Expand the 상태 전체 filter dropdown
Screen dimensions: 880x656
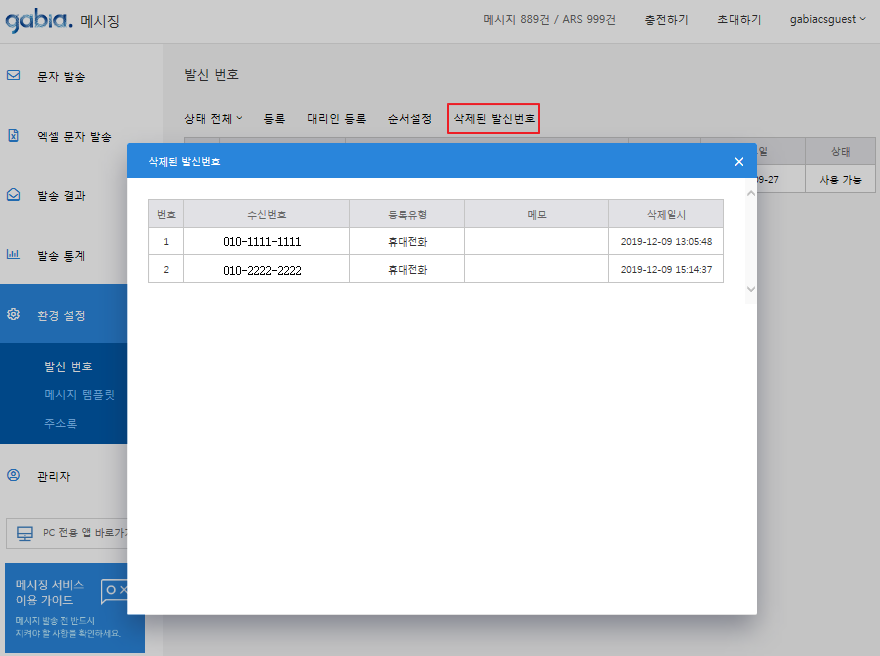pos(214,118)
